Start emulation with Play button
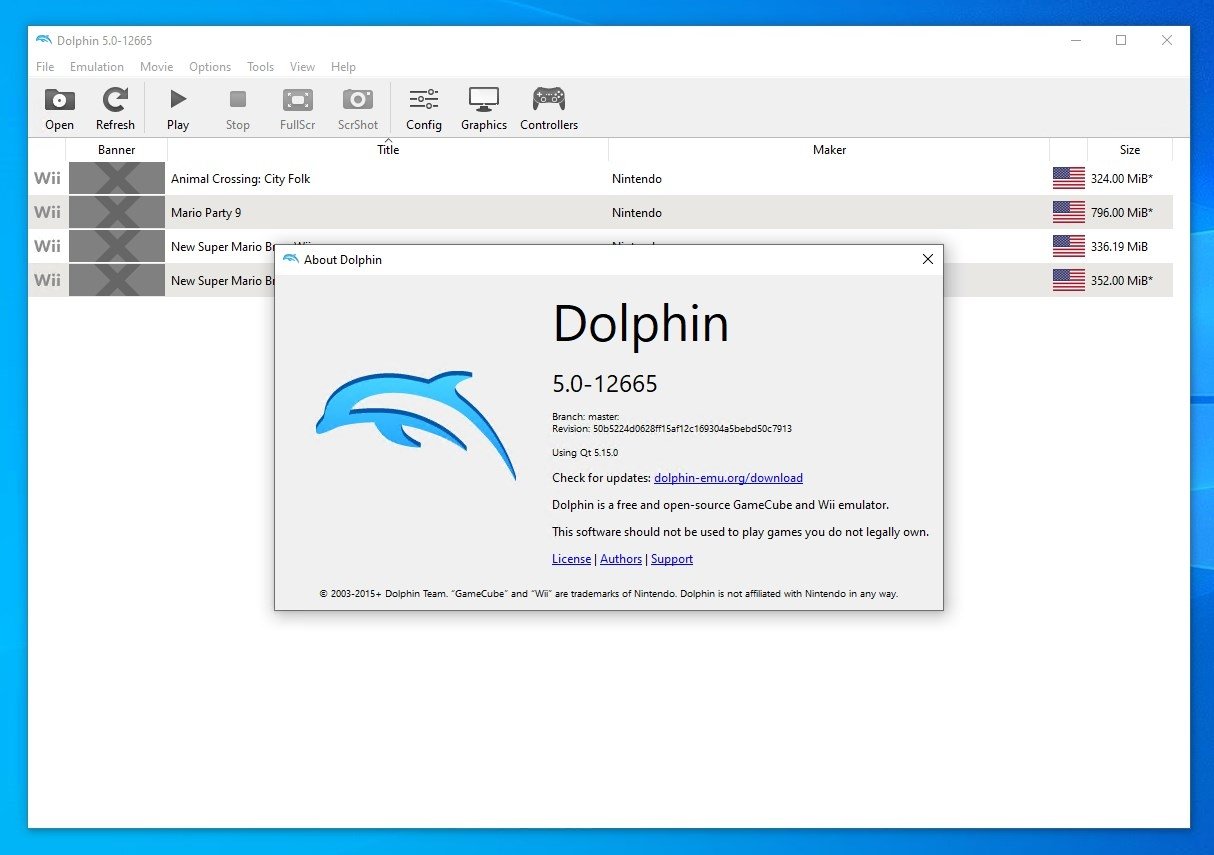Screen dimensions: 1214x855 click(178, 100)
